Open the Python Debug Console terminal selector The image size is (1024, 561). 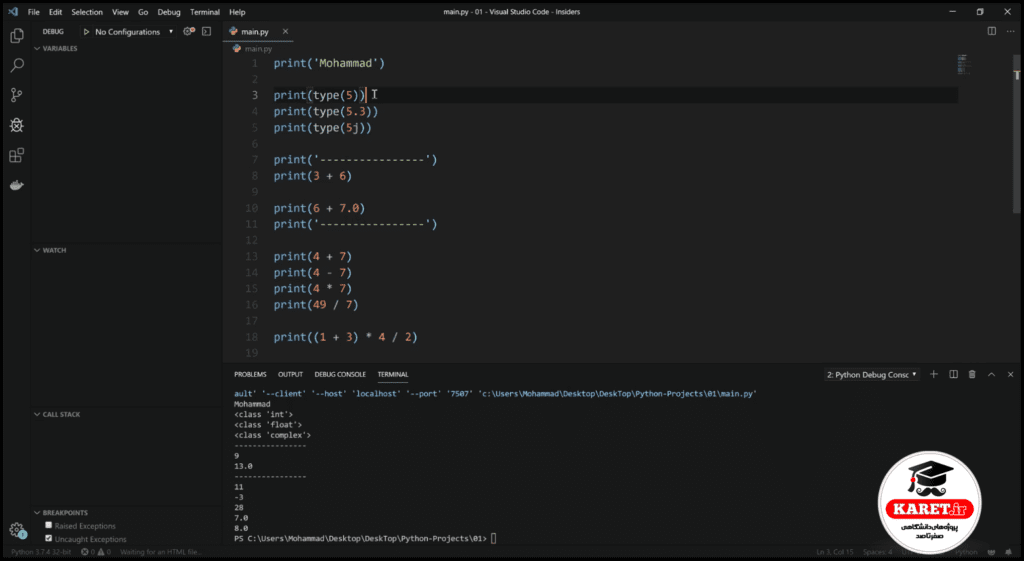tap(871, 374)
